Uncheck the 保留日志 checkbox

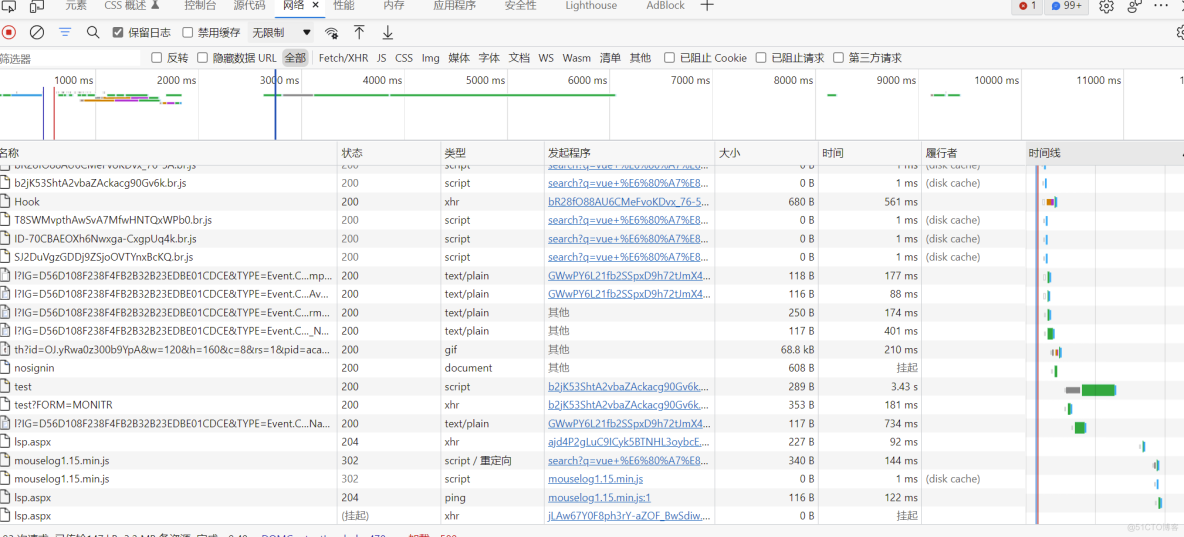[x=118, y=33]
